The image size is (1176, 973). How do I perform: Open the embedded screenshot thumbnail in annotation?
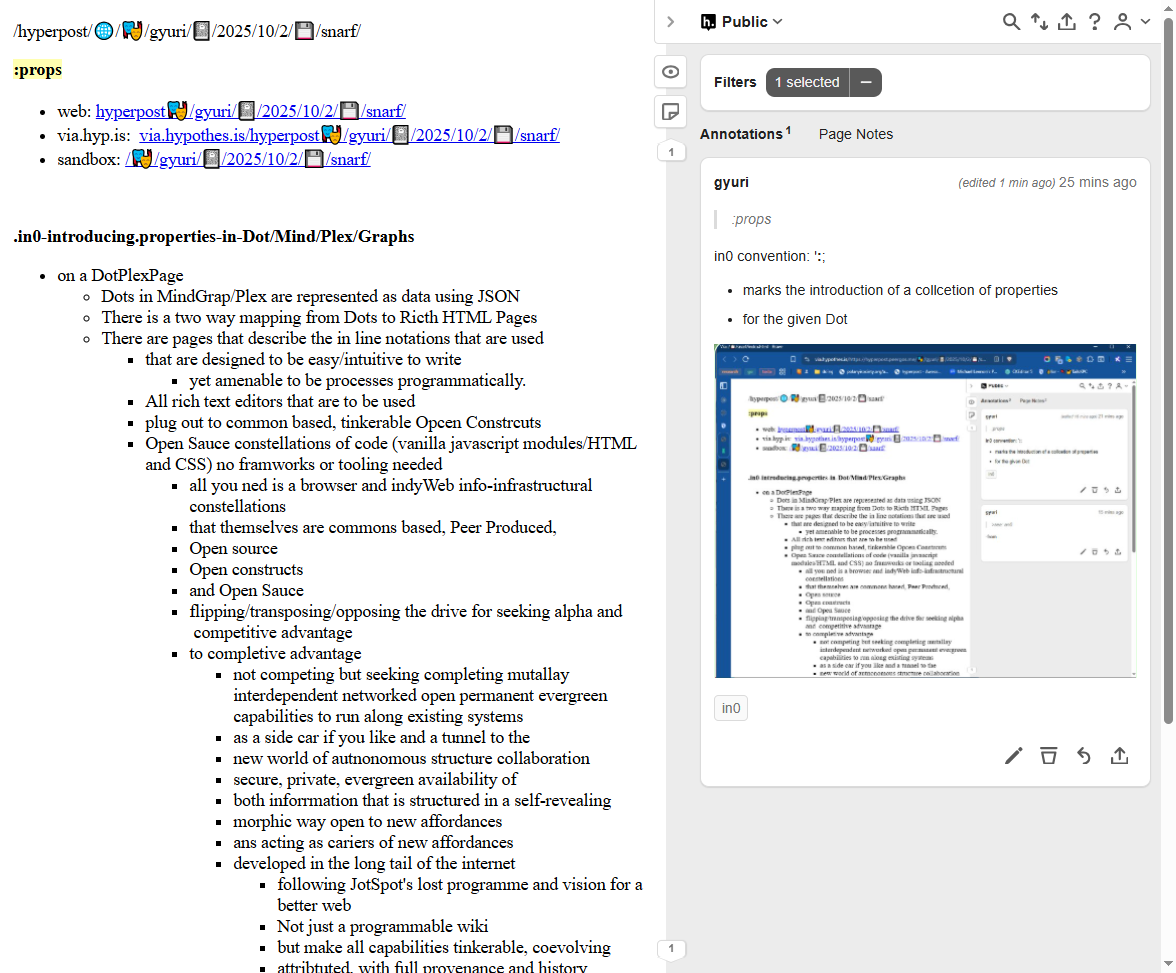click(925, 511)
